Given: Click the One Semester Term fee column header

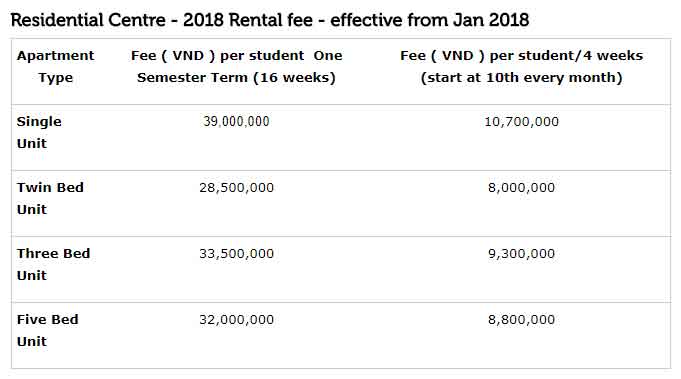Looking at the screenshot, I should point(236,66).
